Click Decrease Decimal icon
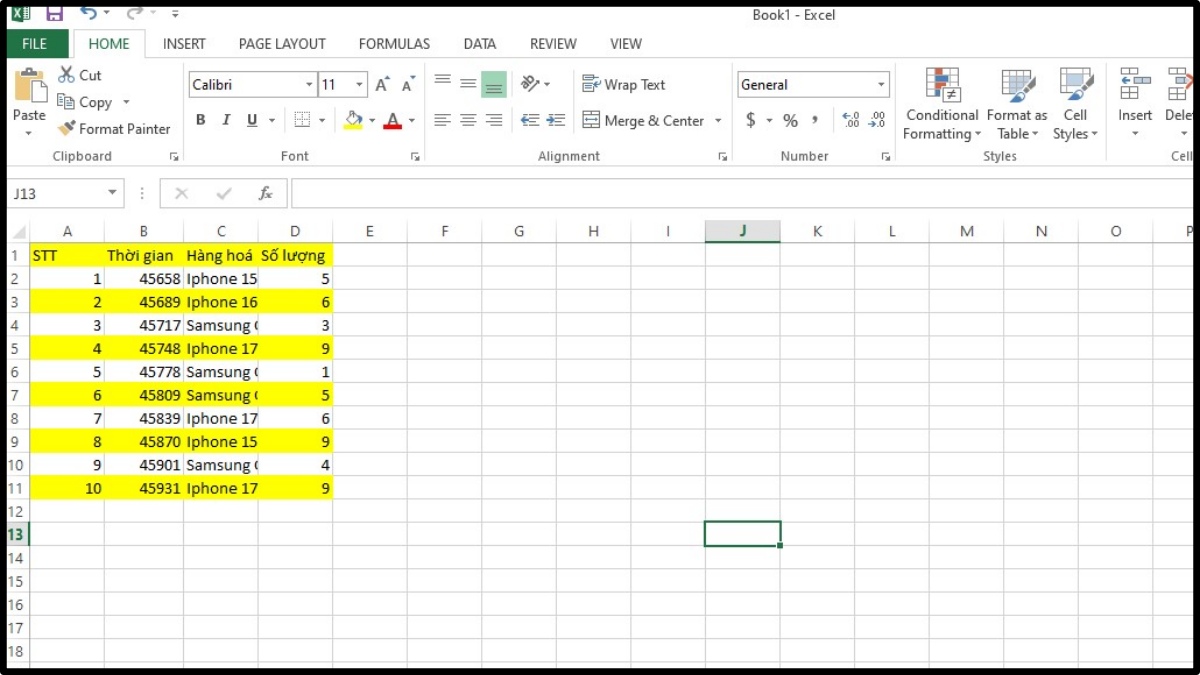Screen dimensions: 1200x675 coord(877,121)
